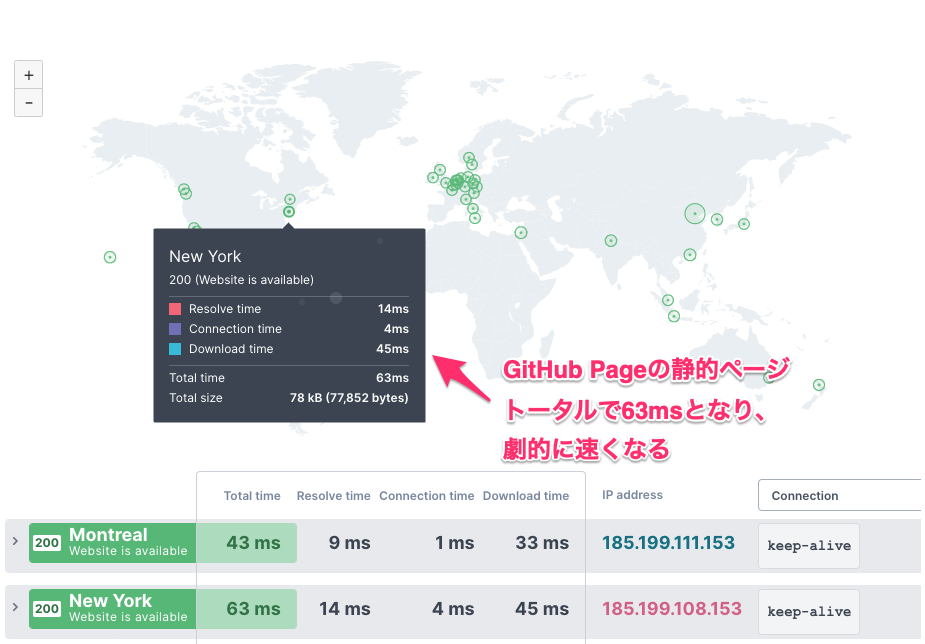
Task: Open IP address 185.199.111.153 link
Action: pyautogui.click(x=668, y=543)
